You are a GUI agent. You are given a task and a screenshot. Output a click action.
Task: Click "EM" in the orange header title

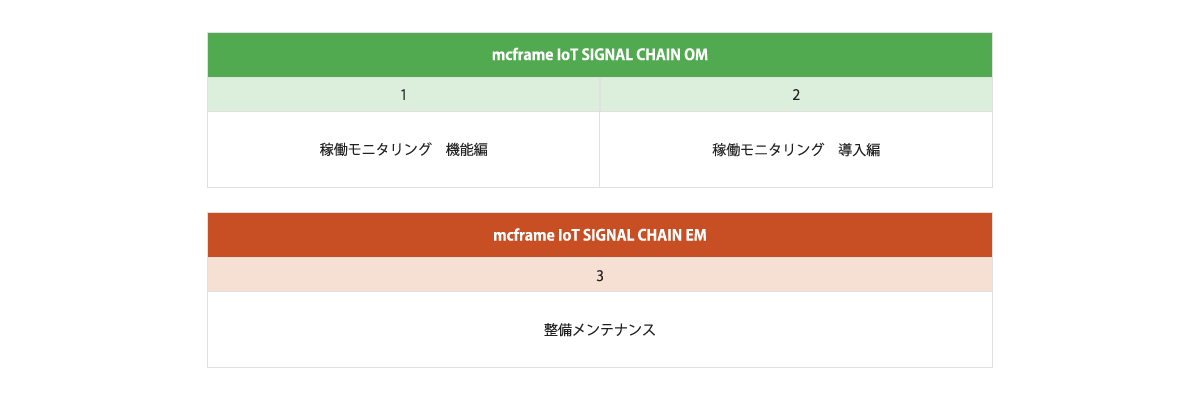[695, 235]
